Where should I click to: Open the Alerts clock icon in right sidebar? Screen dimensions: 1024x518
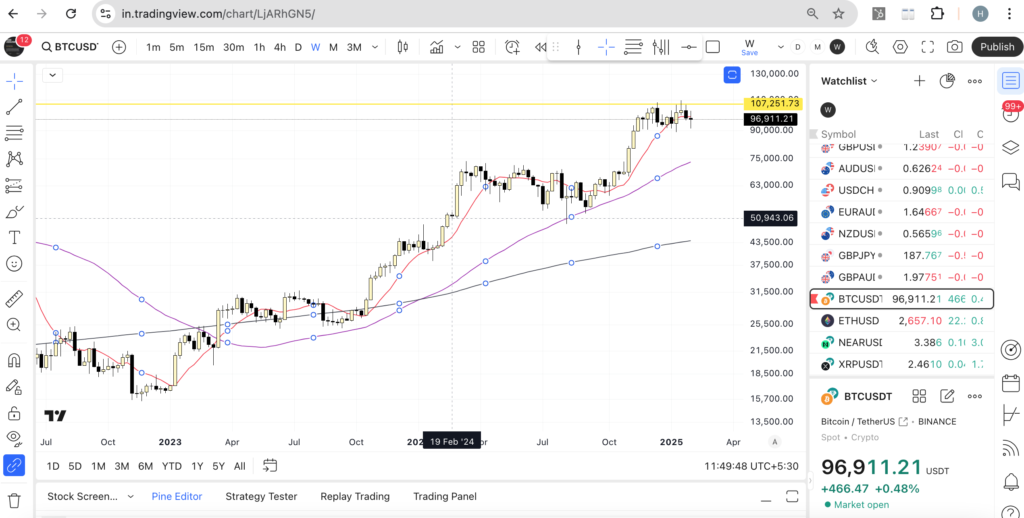(1011, 114)
